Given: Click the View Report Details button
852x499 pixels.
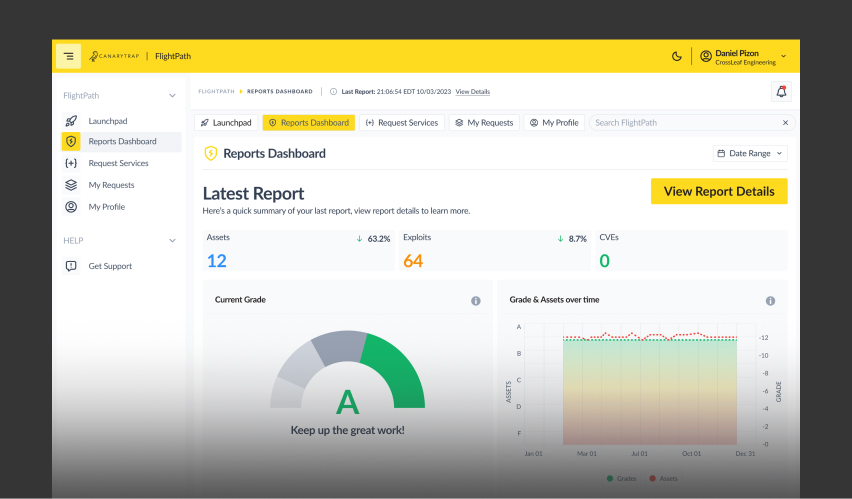Looking at the screenshot, I should (x=719, y=191).
